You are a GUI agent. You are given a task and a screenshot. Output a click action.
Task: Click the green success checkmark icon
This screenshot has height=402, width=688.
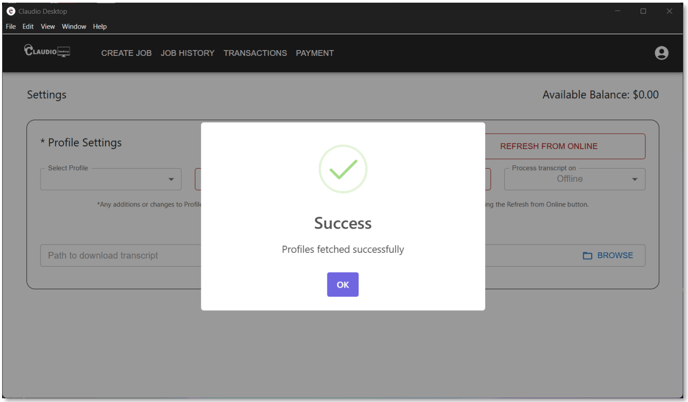click(342, 169)
